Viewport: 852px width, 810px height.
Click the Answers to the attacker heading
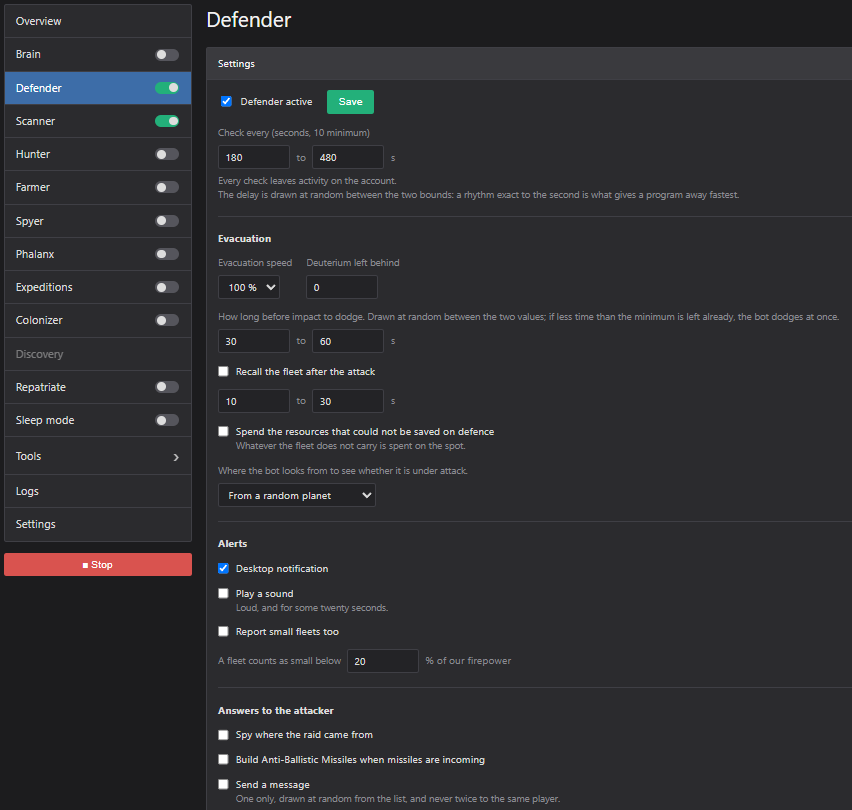(276, 711)
